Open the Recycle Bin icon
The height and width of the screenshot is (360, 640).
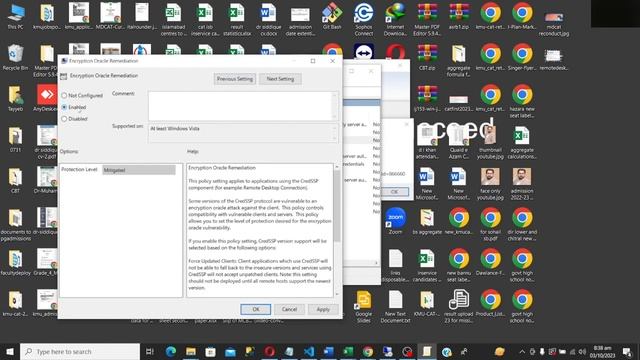coord(16,57)
